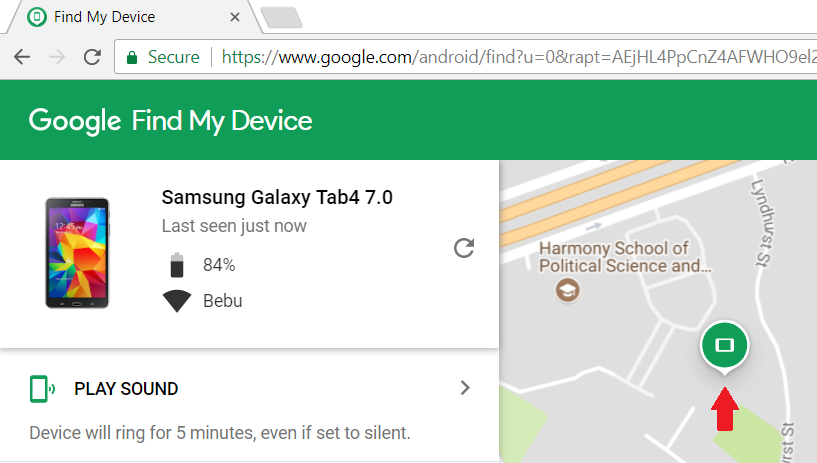Screen dimensions: 817x463
Task: Click the browser forward arrow
Action: coord(57,57)
